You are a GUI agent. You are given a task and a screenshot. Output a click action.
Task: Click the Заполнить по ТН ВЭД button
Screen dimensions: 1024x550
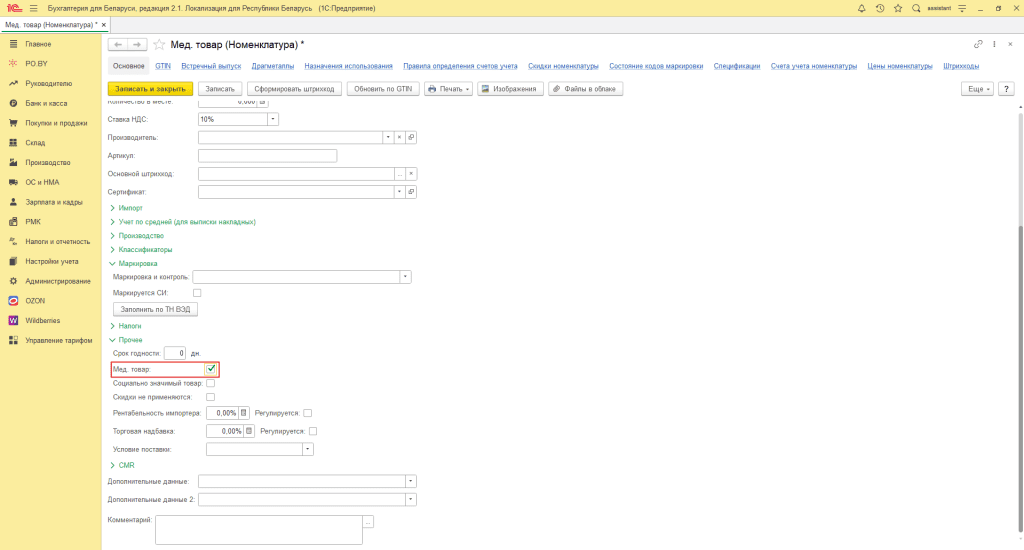(x=154, y=310)
